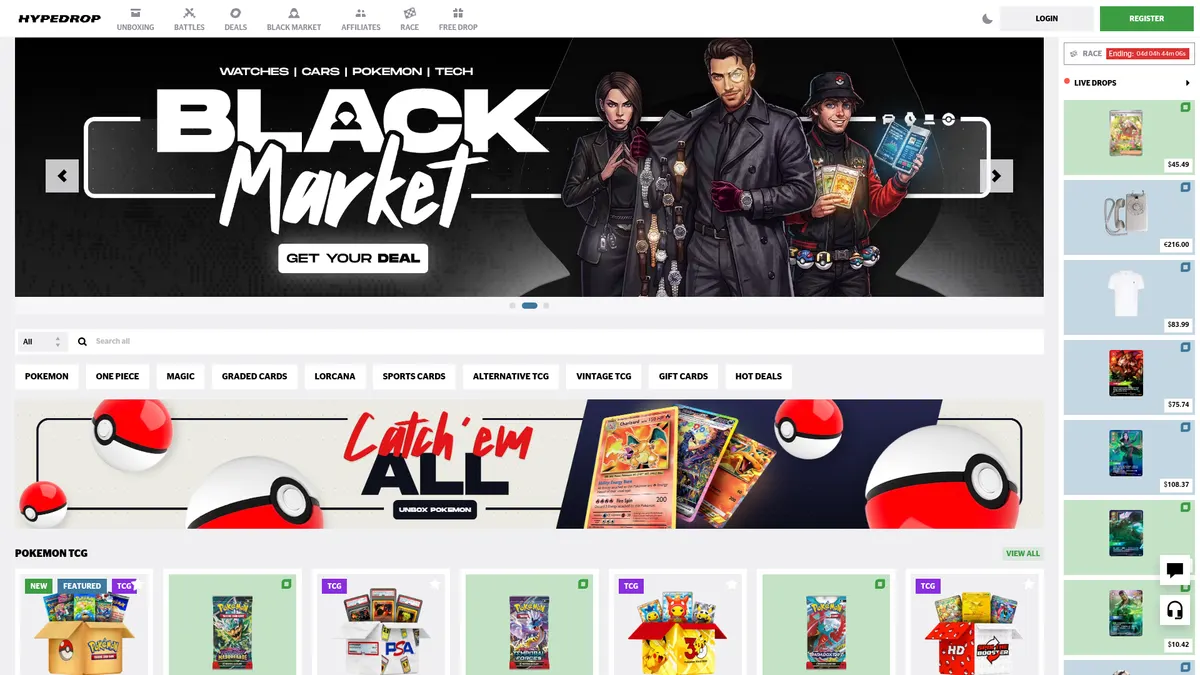The image size is (1200, 675).
Task: Filter by the Pokemon category
Action: point(47,377)
